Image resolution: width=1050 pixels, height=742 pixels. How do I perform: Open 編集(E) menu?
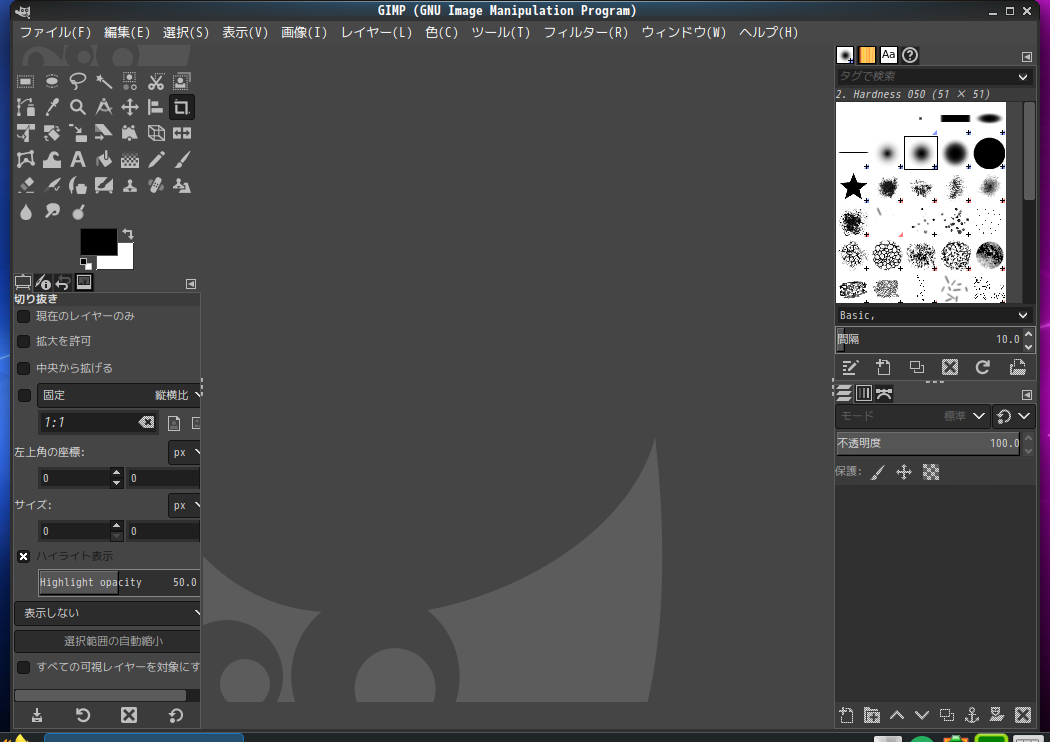(127, 32)
